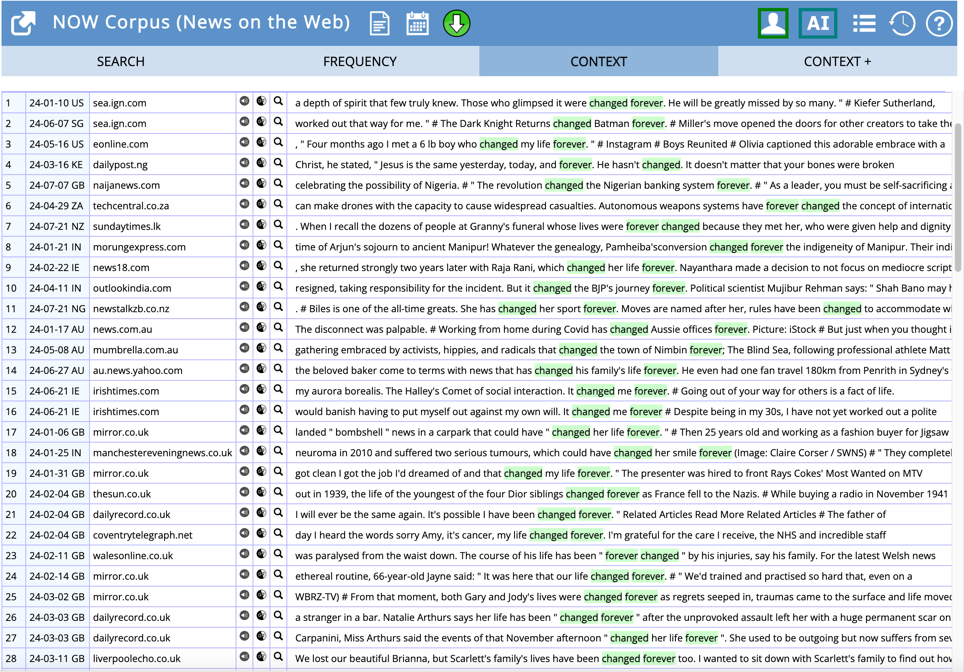Click magnifier icon for row 15 irishtimes.com
The height and width of the screenshot is (672, 964).
click(279, 389)
